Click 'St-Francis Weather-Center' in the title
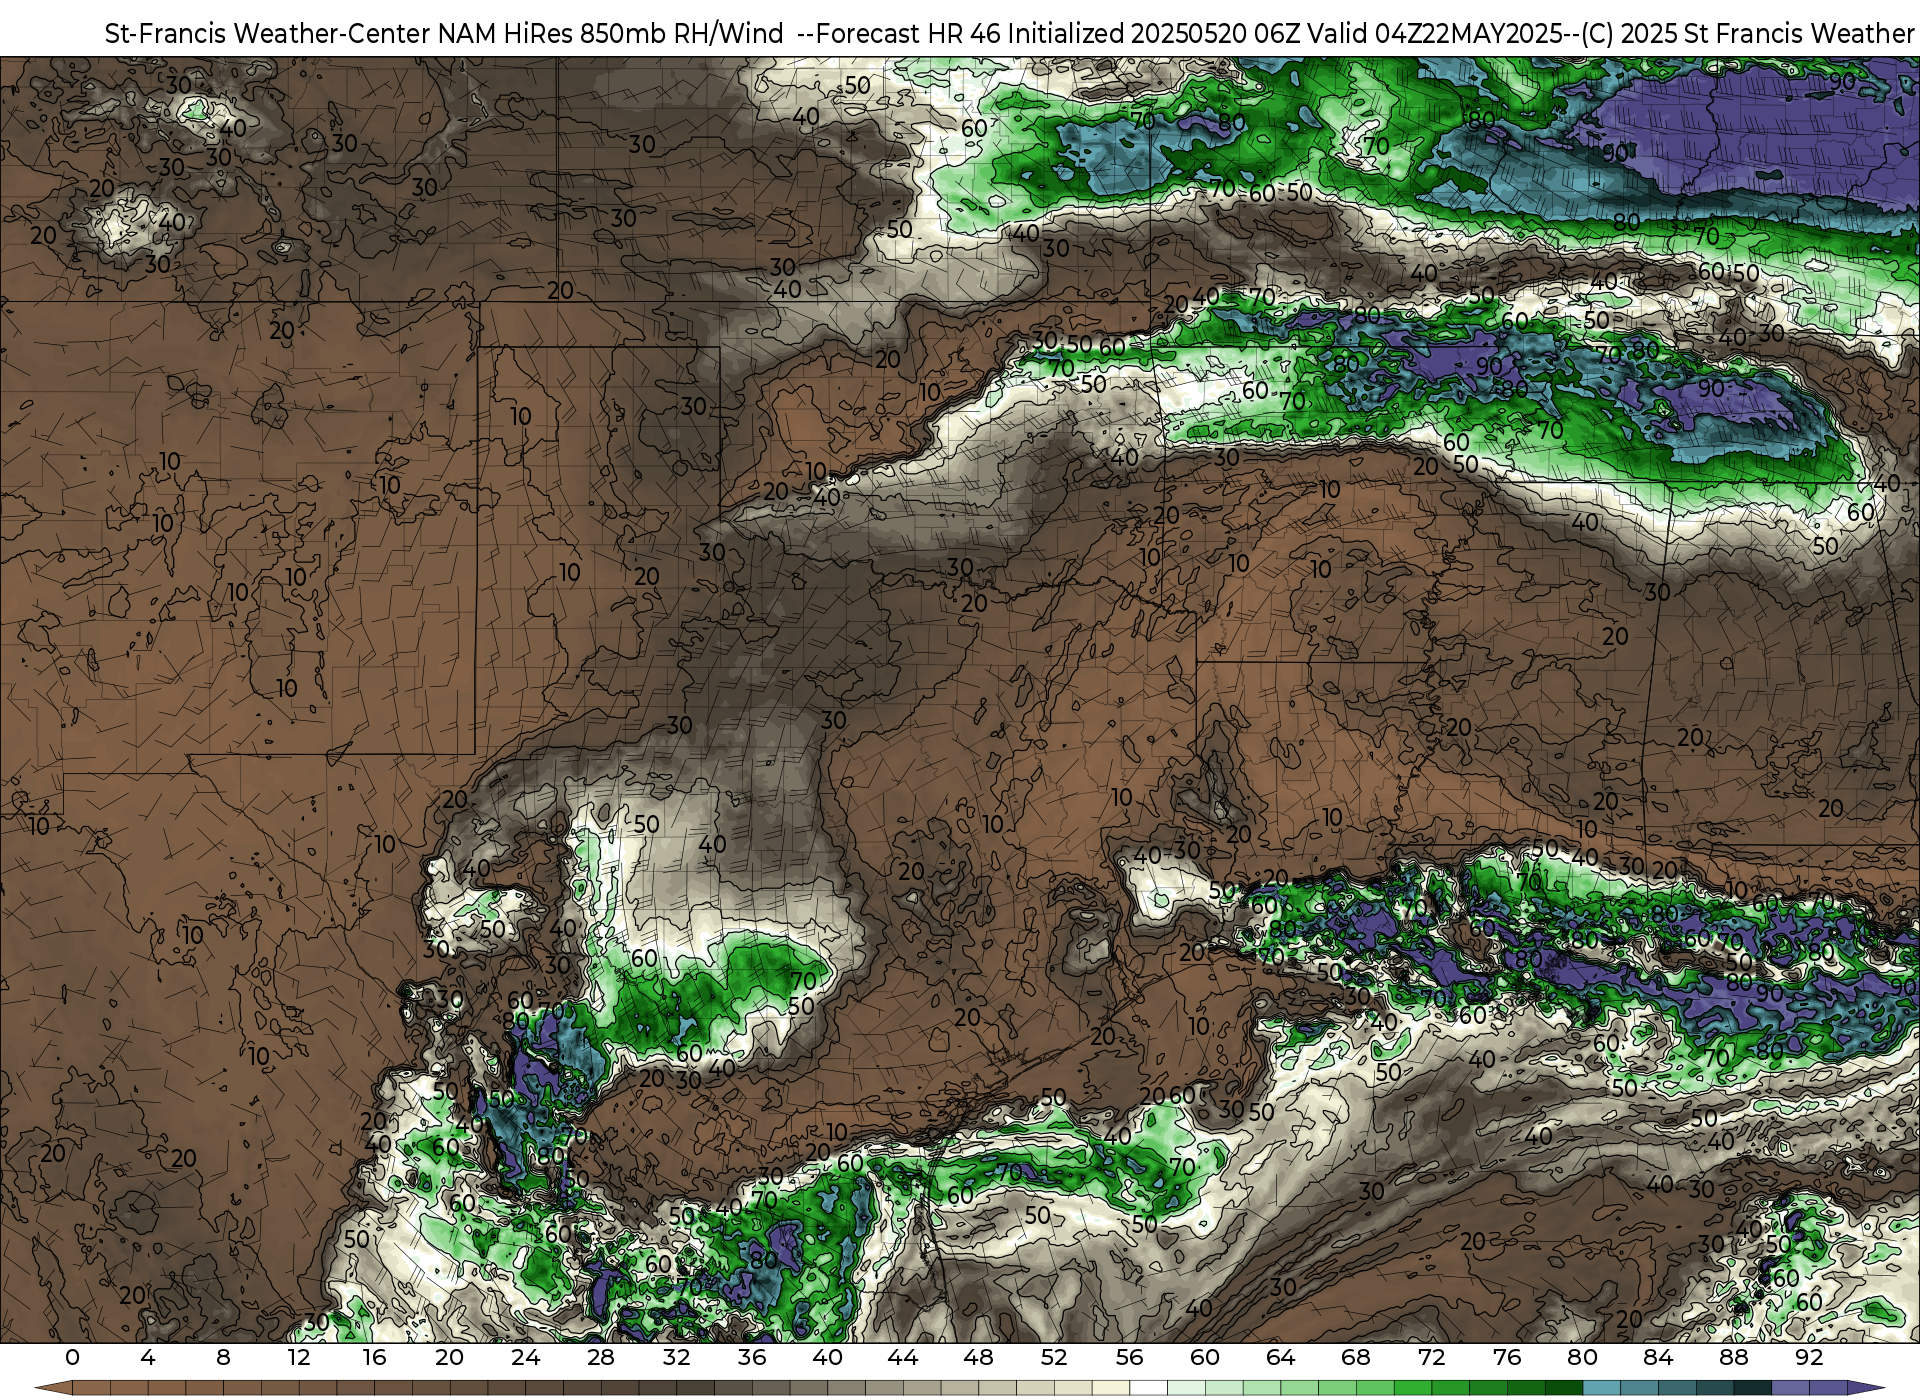Screen dimensions: 1920x1400 268,34
